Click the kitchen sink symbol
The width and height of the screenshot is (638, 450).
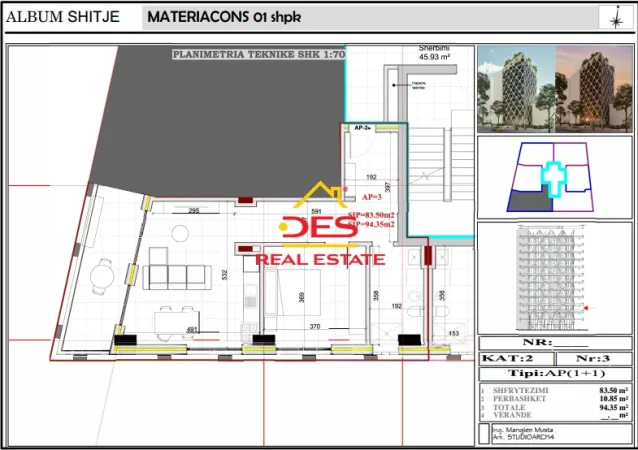pos(251,296)
